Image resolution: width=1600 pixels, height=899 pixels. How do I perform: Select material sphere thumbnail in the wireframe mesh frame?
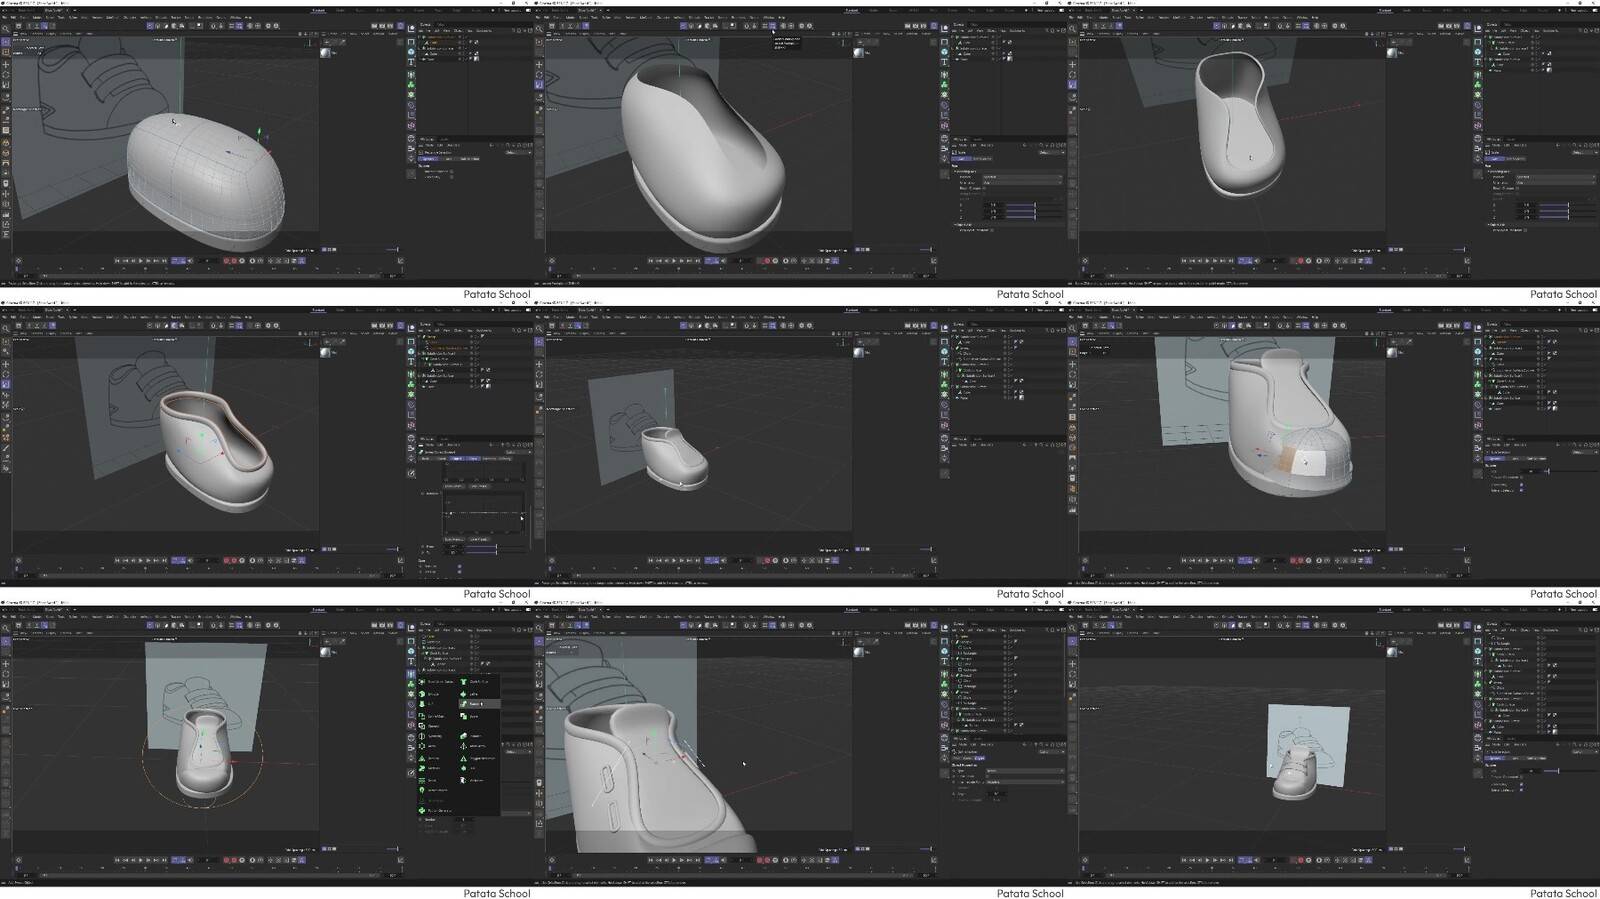tap(326, 52)
